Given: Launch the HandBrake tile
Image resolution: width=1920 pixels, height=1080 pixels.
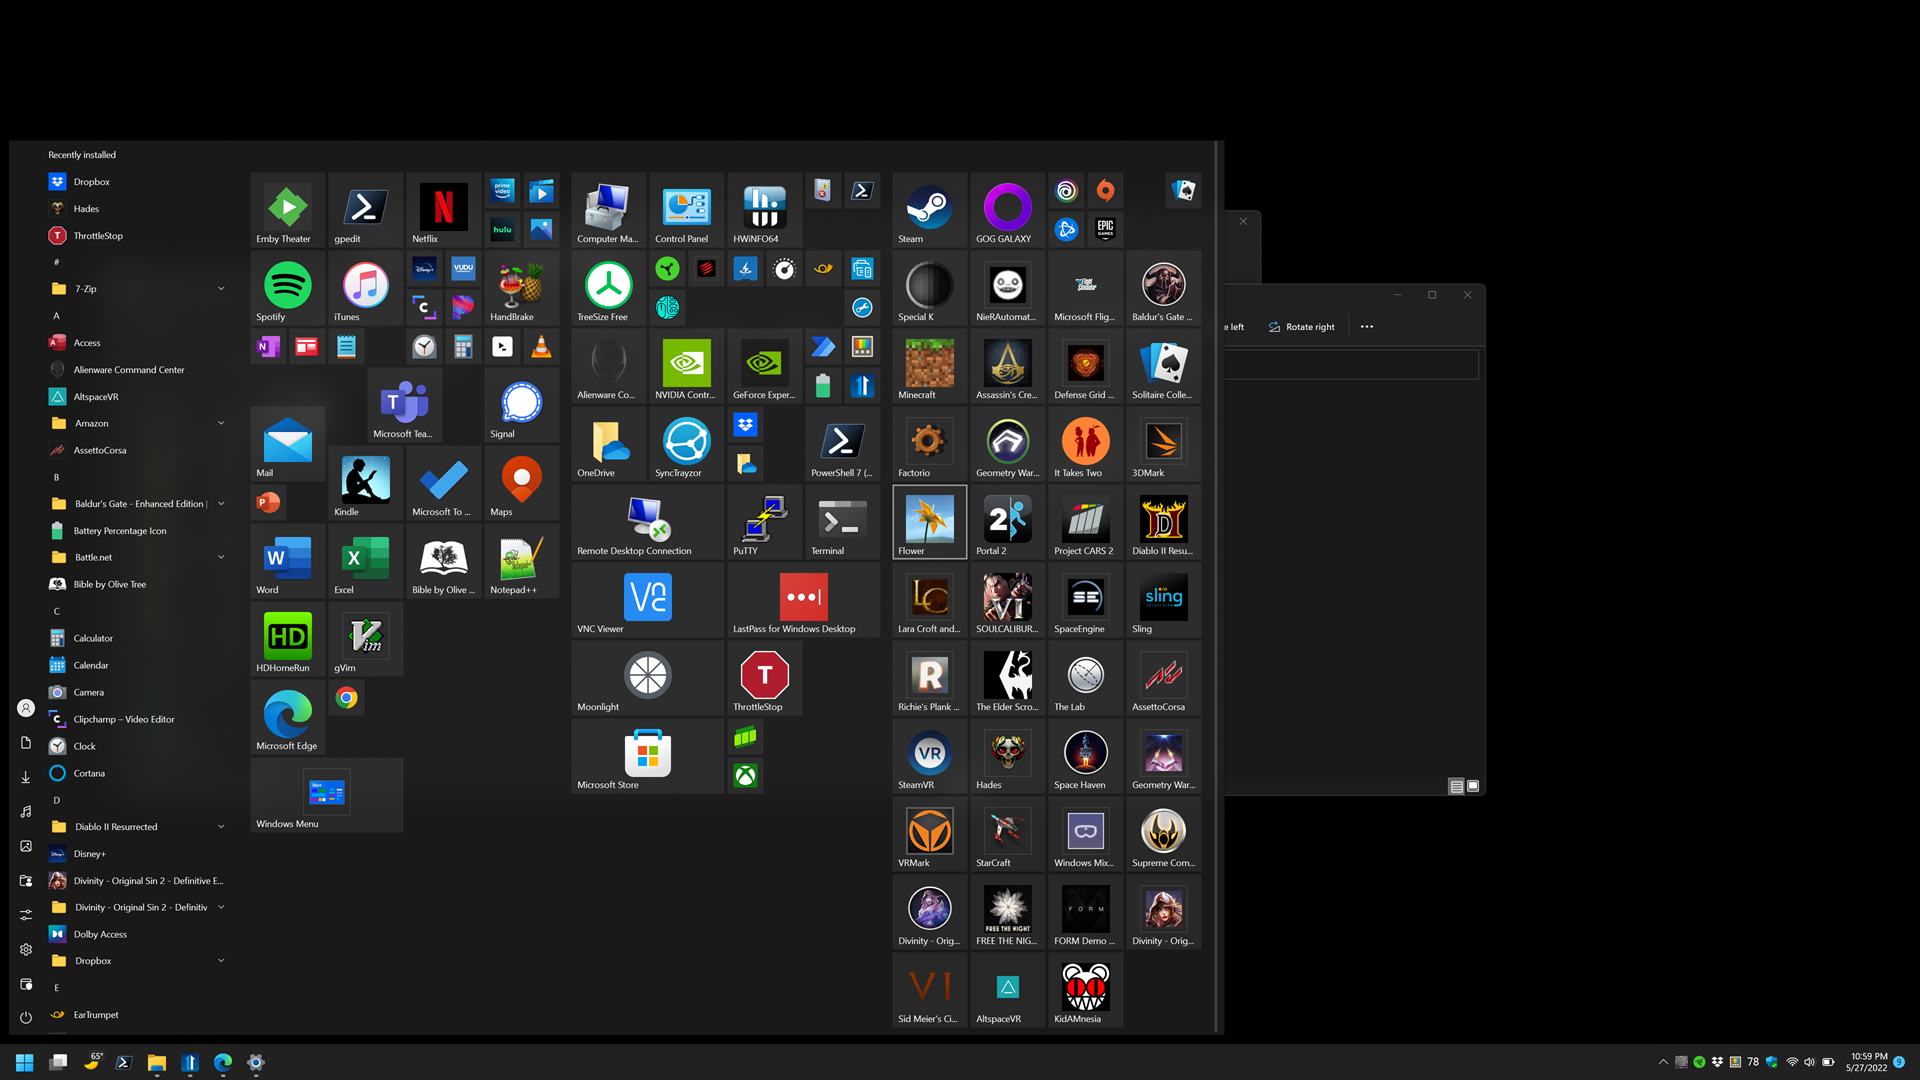Looking at the screenshot, I should [522, 287].
